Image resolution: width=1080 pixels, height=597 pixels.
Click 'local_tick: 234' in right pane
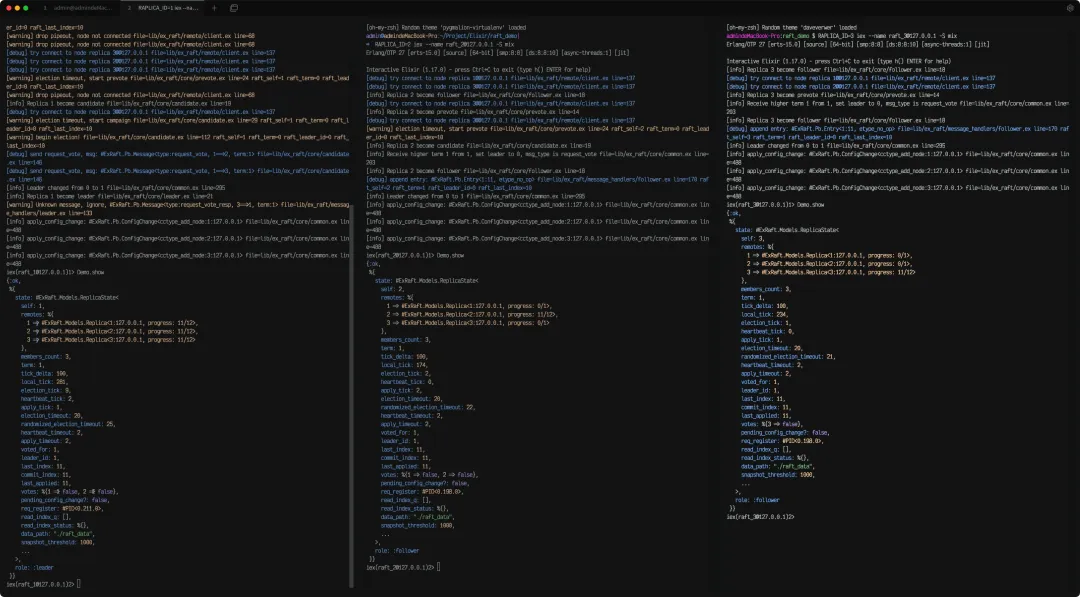coord(765,314)
